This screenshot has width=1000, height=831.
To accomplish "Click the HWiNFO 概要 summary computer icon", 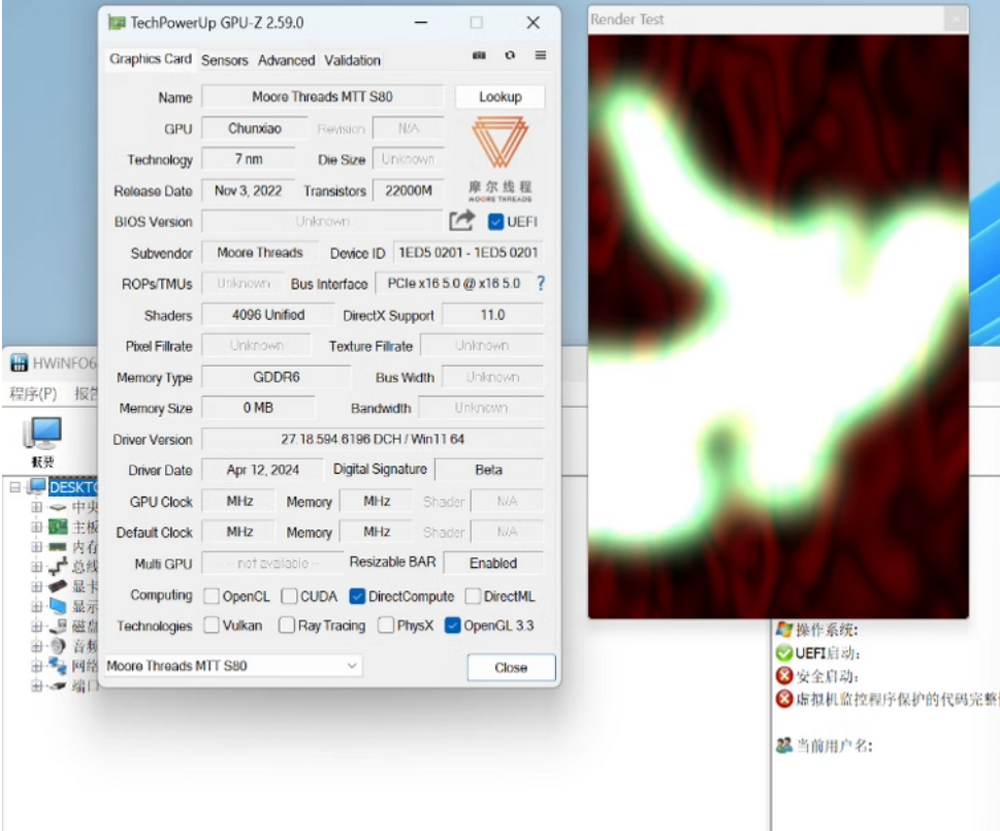I will 42,434.
